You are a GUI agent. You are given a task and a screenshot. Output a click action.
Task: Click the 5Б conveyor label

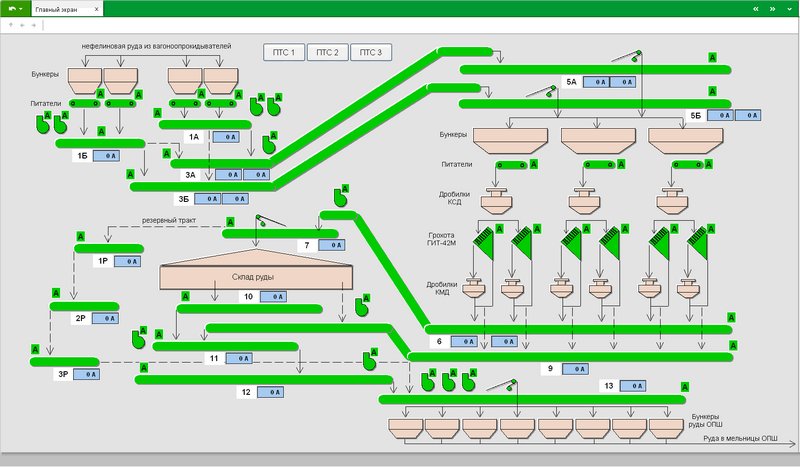click(x=695, y=115)
